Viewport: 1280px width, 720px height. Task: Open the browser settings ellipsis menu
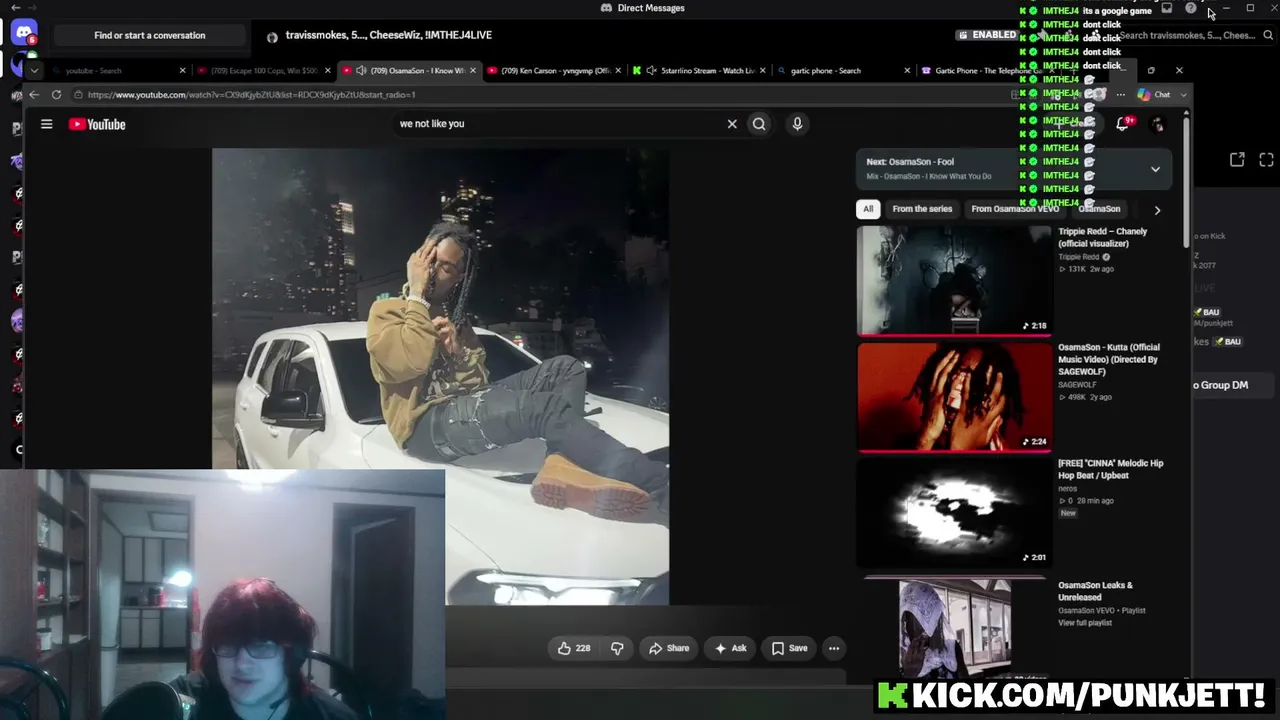click(x=1120, y=95)
